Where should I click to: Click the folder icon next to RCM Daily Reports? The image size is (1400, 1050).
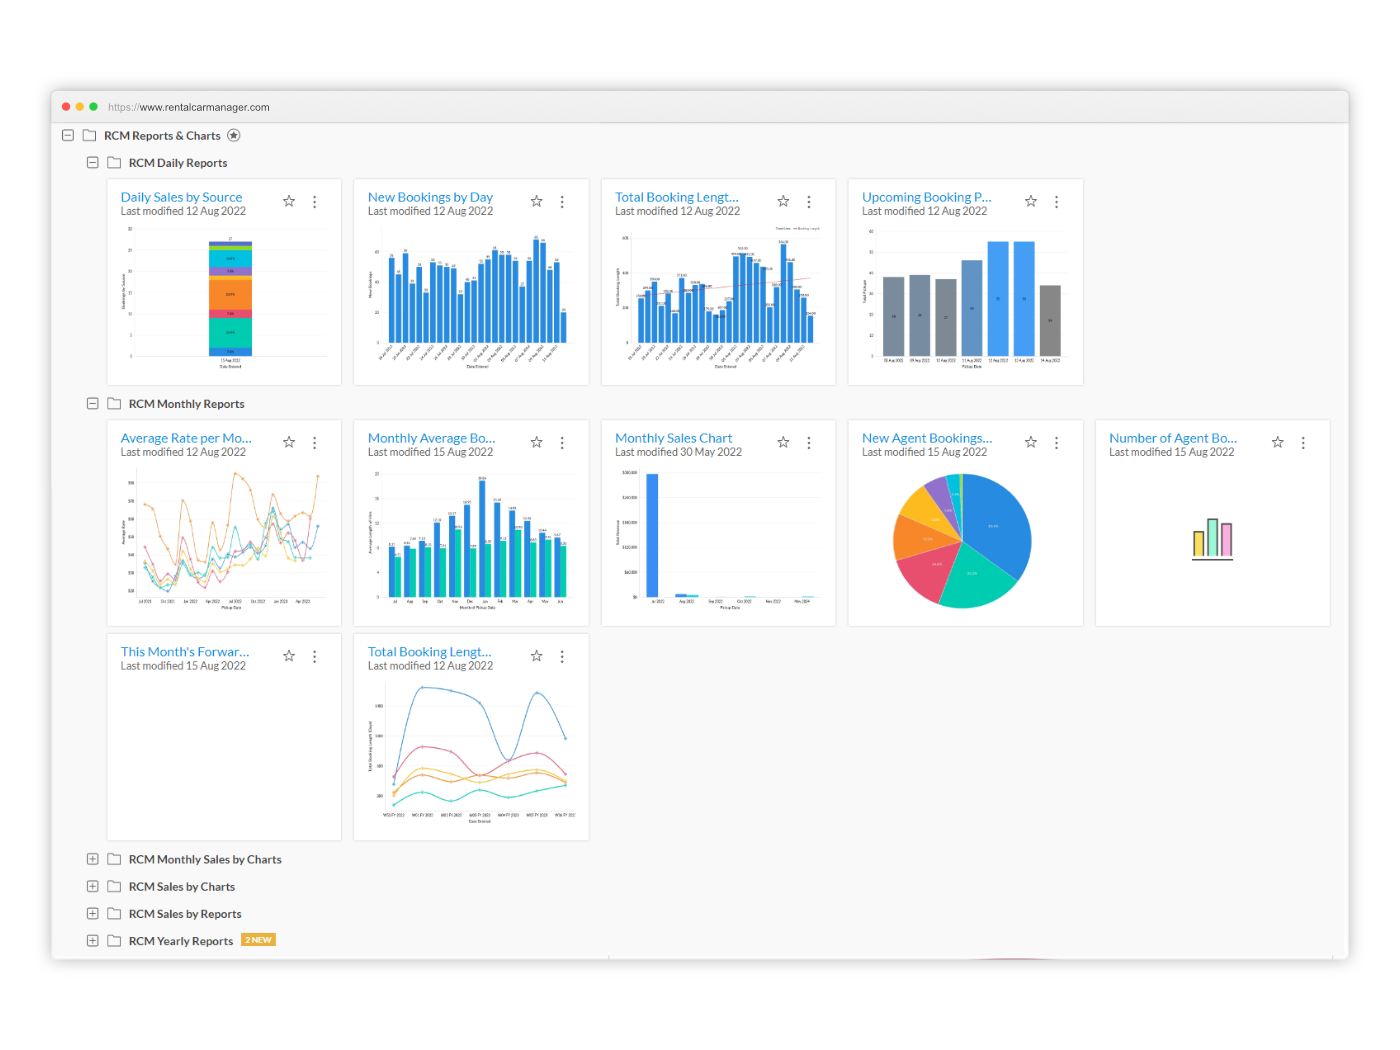113,162
